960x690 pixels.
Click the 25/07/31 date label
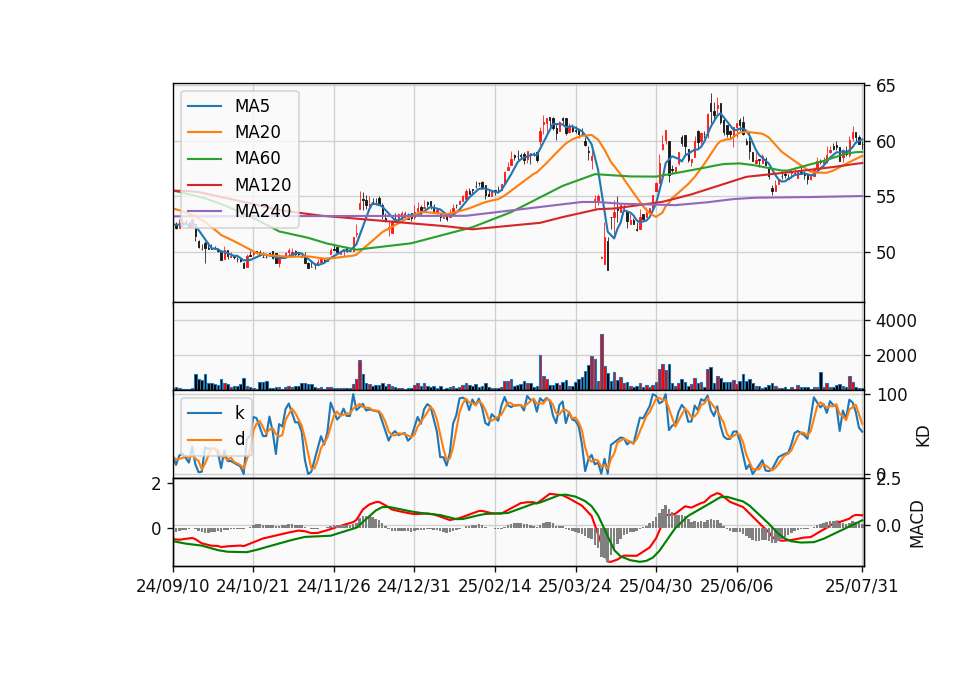click(861, 587)
